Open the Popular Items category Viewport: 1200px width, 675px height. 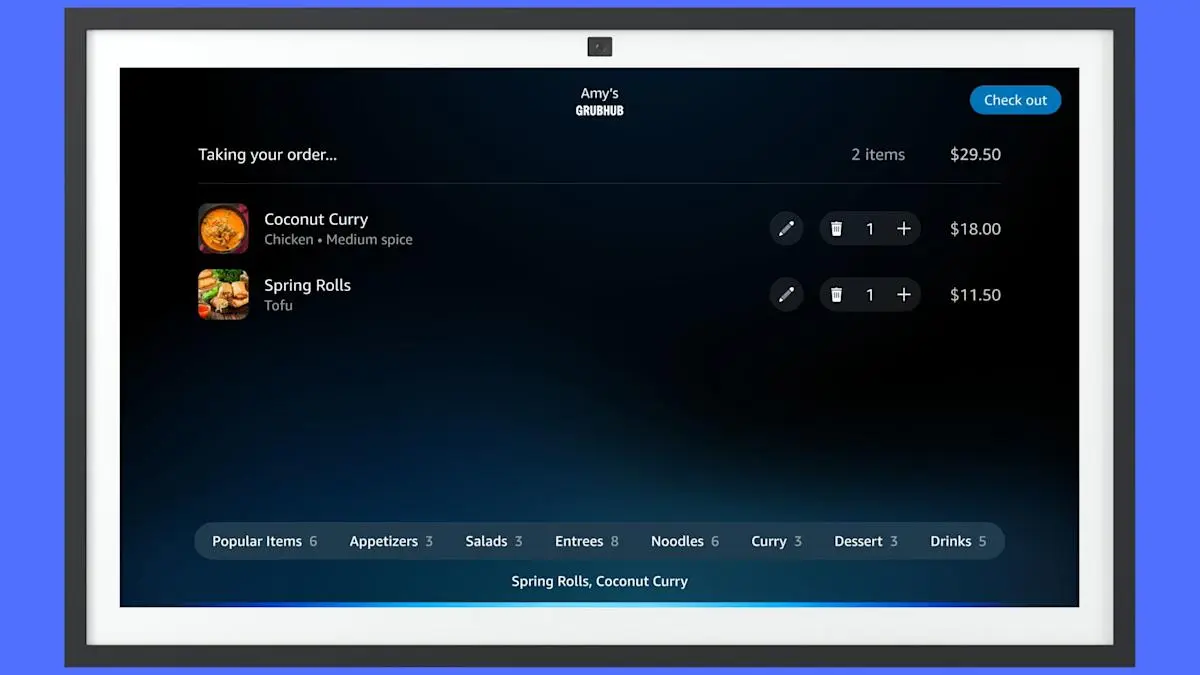point(264,541)
